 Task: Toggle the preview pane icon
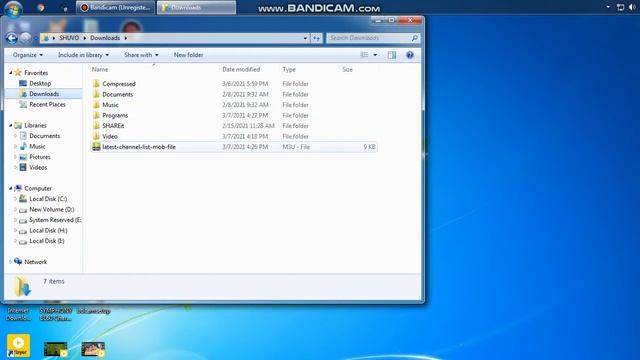coord(392,55)
